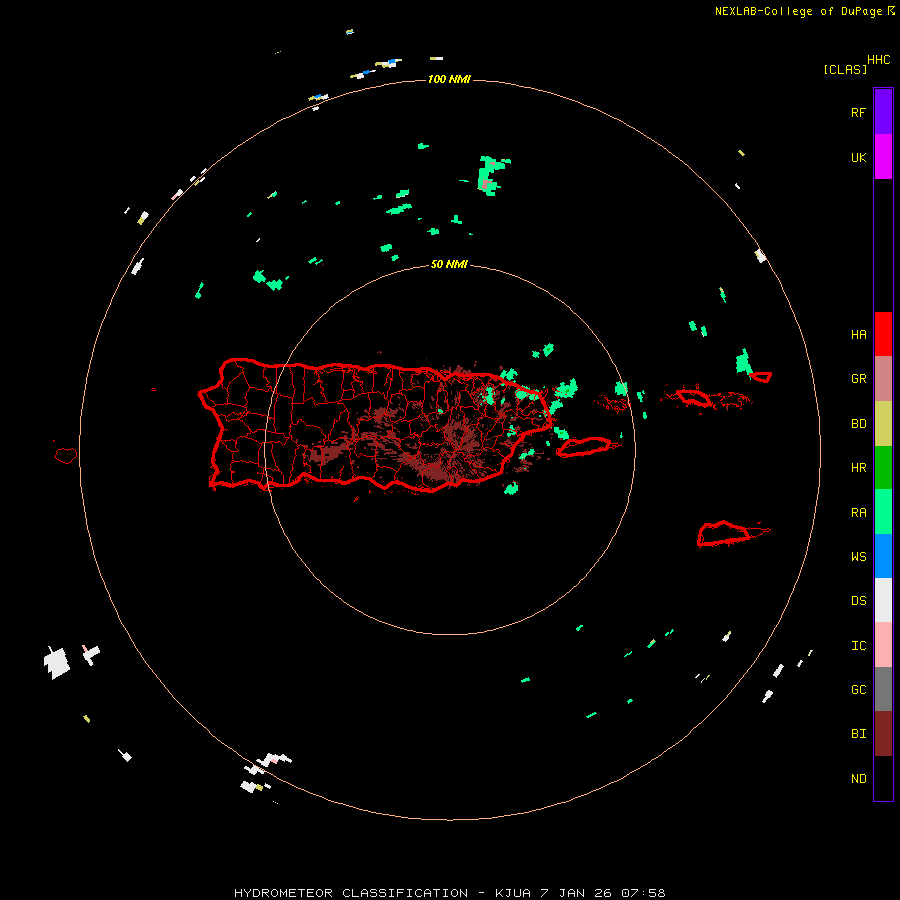This screenshot has height=900, width=900.
Task: Click the BD legend label
Action: click(x=858, y=424)
